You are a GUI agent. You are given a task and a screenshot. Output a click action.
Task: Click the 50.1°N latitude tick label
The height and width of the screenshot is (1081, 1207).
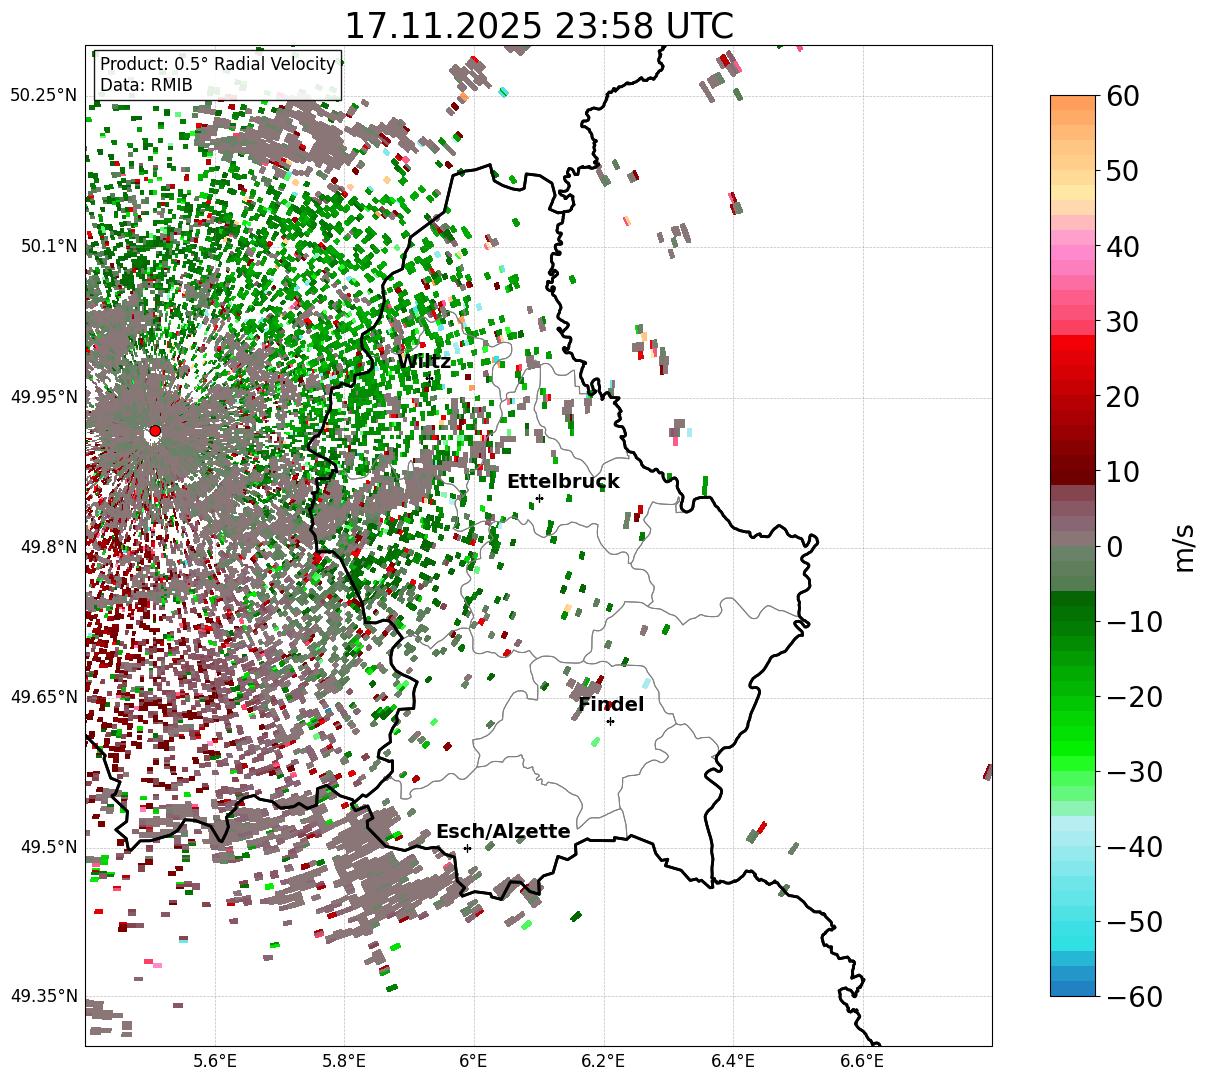48,246
